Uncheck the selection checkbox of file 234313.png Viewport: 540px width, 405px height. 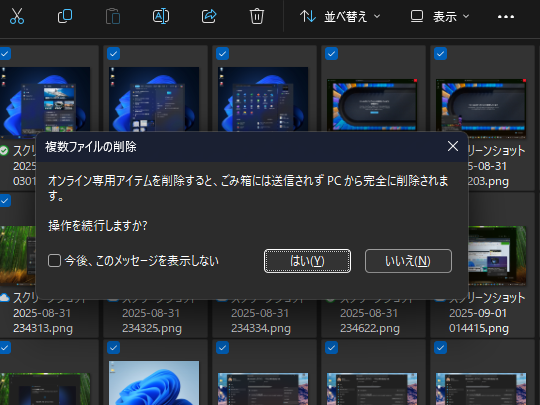click(x=5, y=200)
